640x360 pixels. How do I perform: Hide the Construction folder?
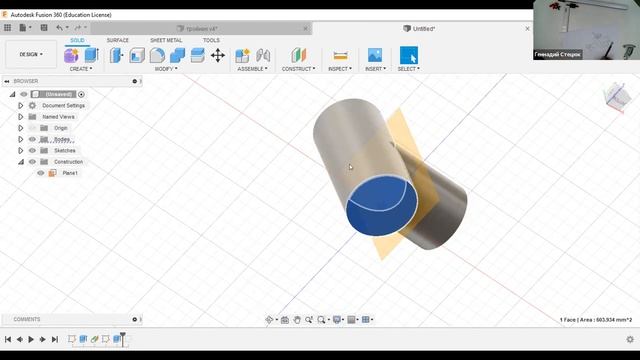coord(32,162)
